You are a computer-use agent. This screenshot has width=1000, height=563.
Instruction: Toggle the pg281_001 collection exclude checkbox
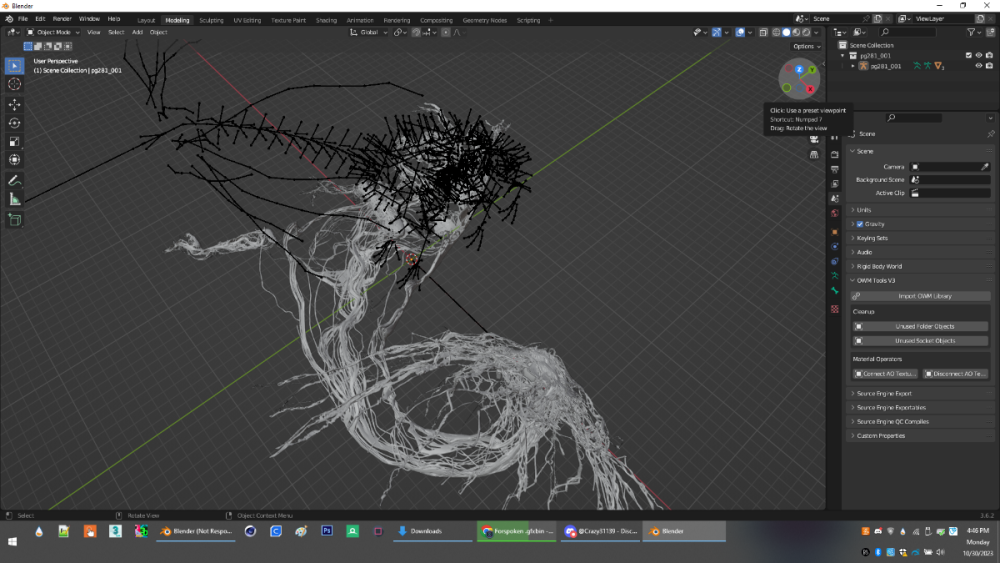pyautogui.click(x=968, y=56)
